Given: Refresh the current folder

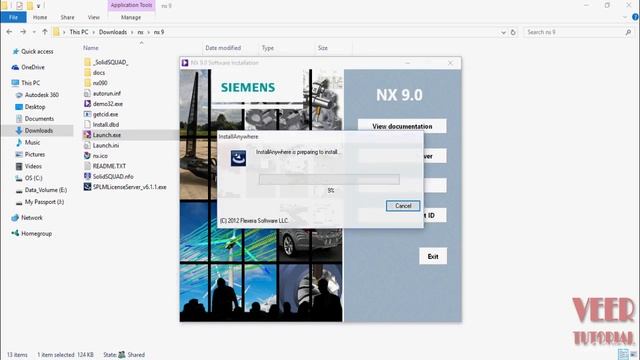Looking at the screenshot, I should (x=513, y=32).
